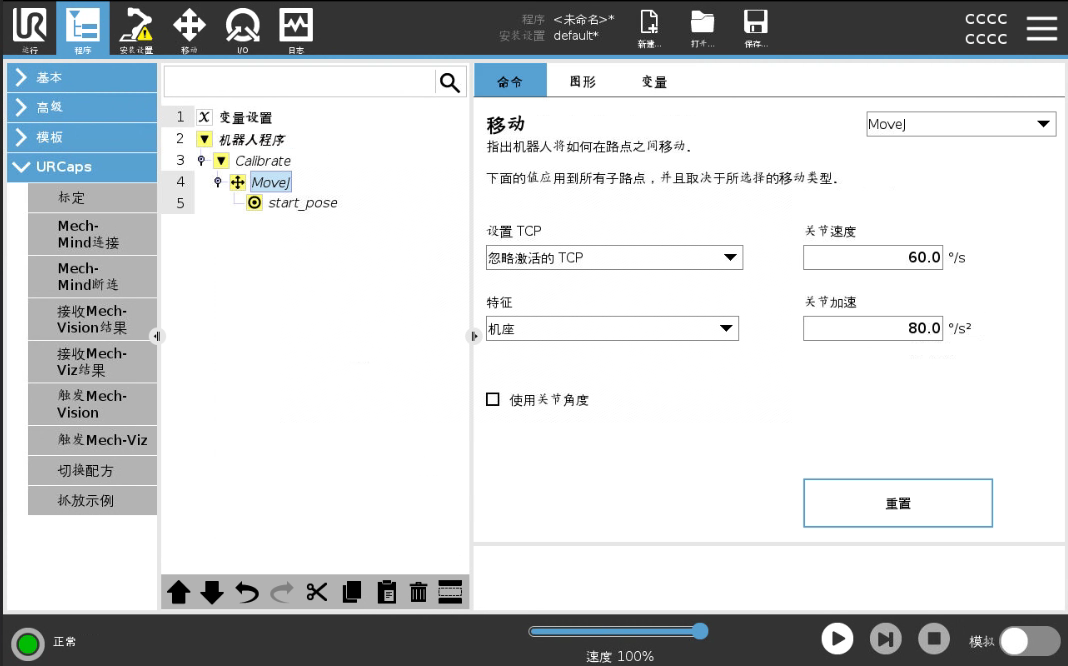1068x666 pixels.
Task: Open the Move screen arrows icon
Action: [x=189, y=28]
